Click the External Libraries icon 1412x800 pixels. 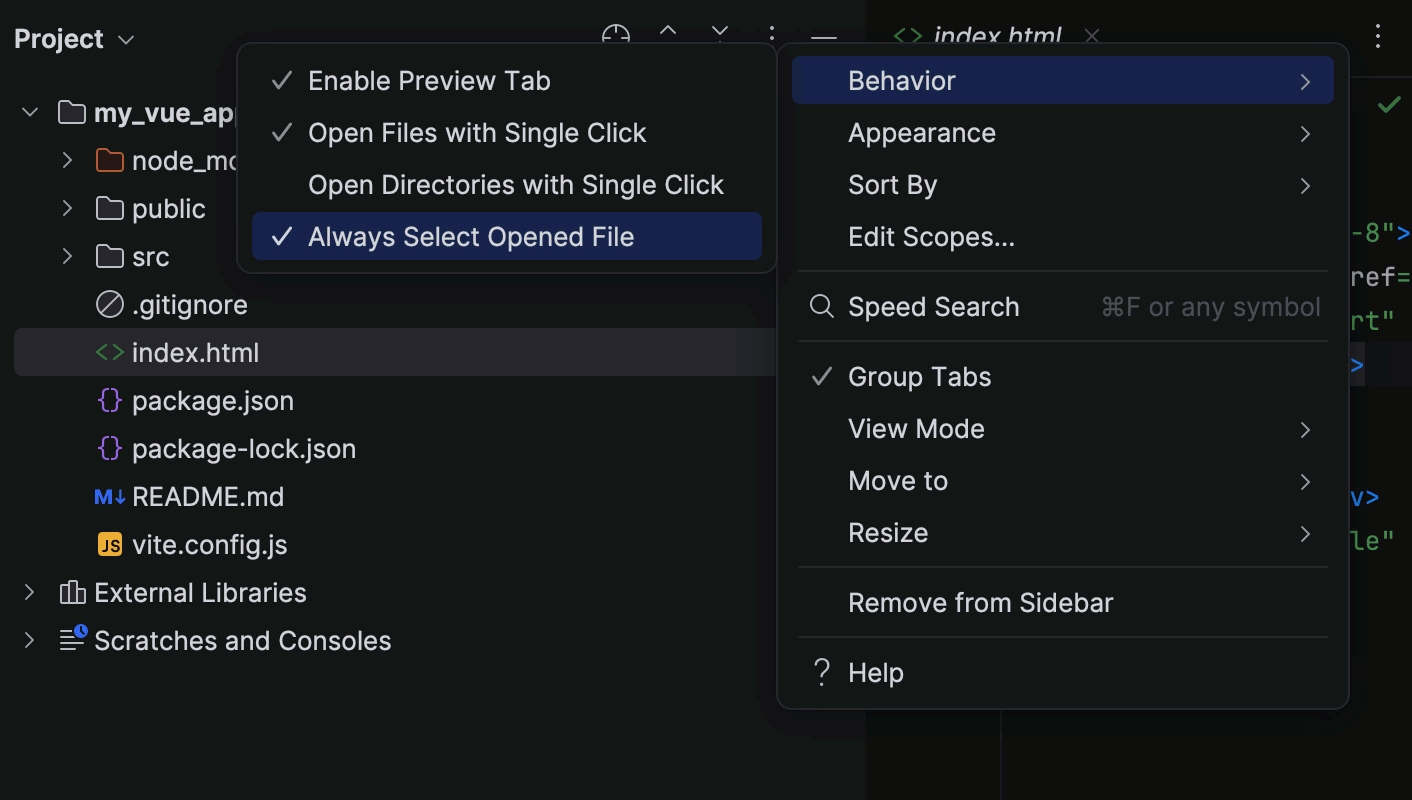pos(71,592)
